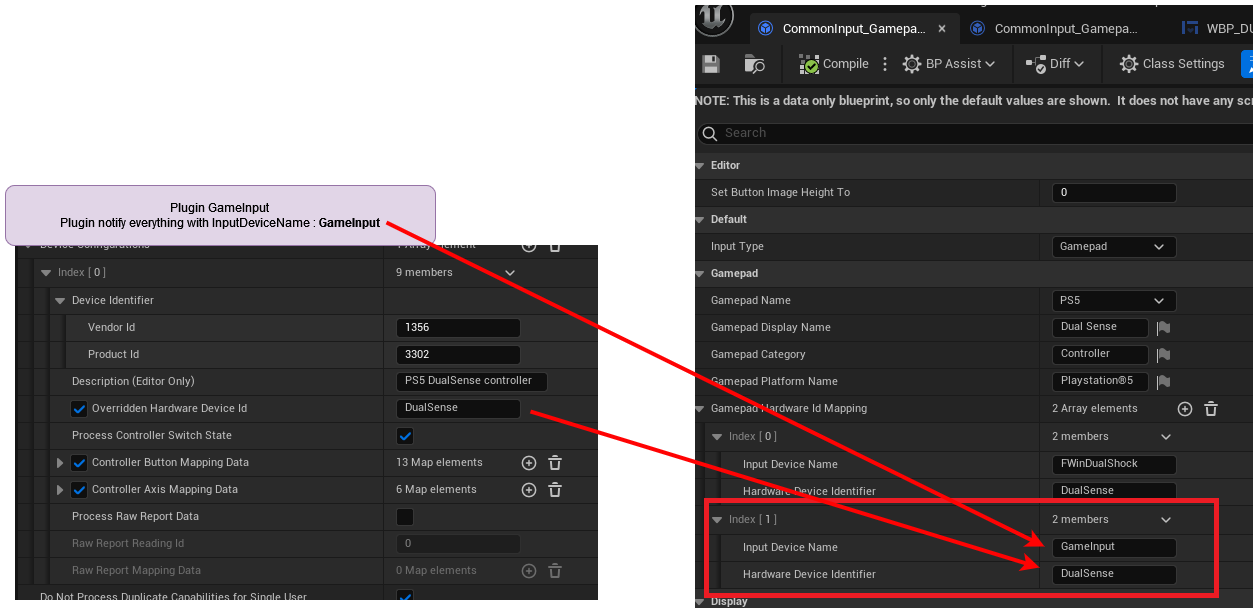Image resolution: width=1259 pixels, height=613 pixels.
Task: Toggle Do Not Process Duplicate Capabilities checkbox
Action: click(x=405, y=596)
